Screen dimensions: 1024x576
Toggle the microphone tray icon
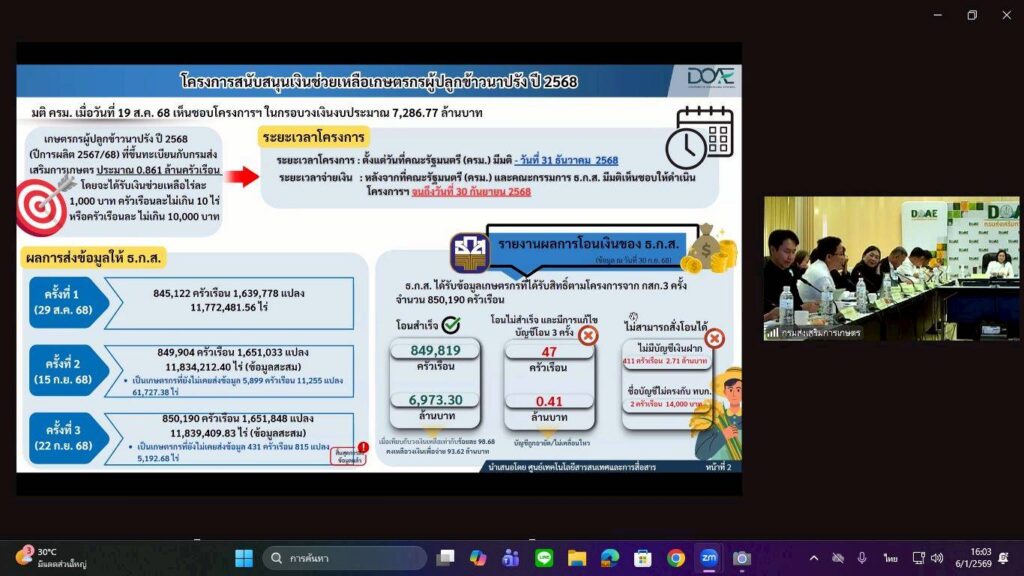pos(861,557)
